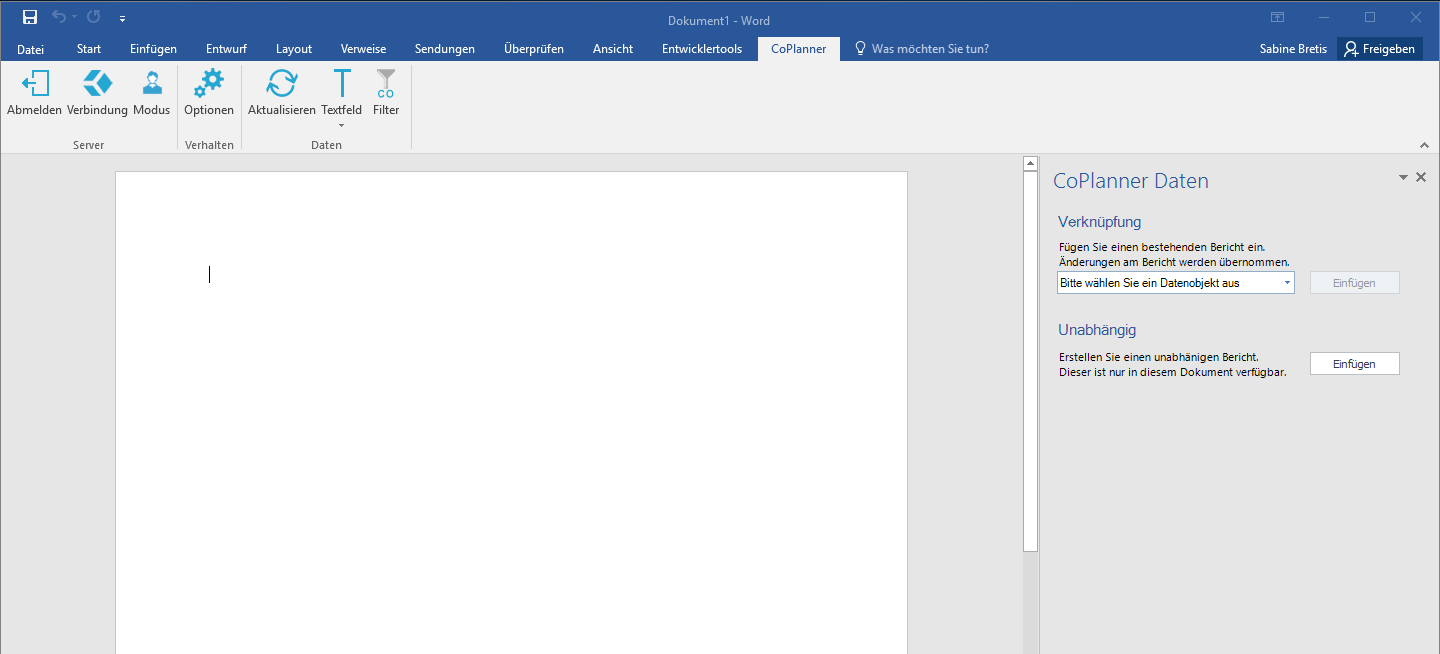Click Einfügen button under Unabhängig
This screenshot has width=1440, height=654.
pyautogui.click(x=1354, y=364)
